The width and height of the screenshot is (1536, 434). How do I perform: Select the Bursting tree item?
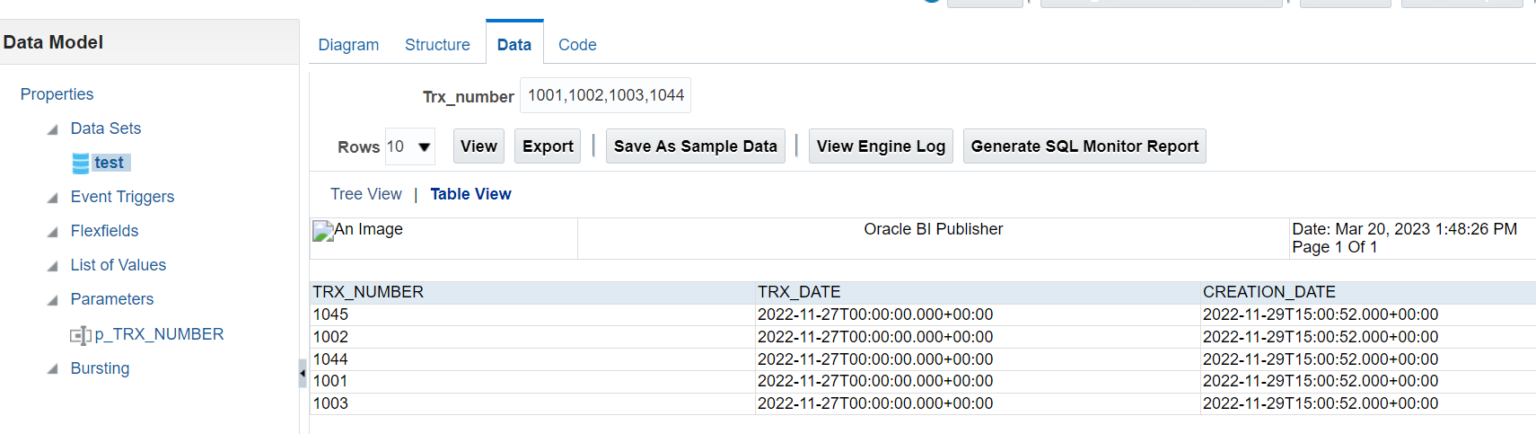pyautogui.click(x=99, y=368)
